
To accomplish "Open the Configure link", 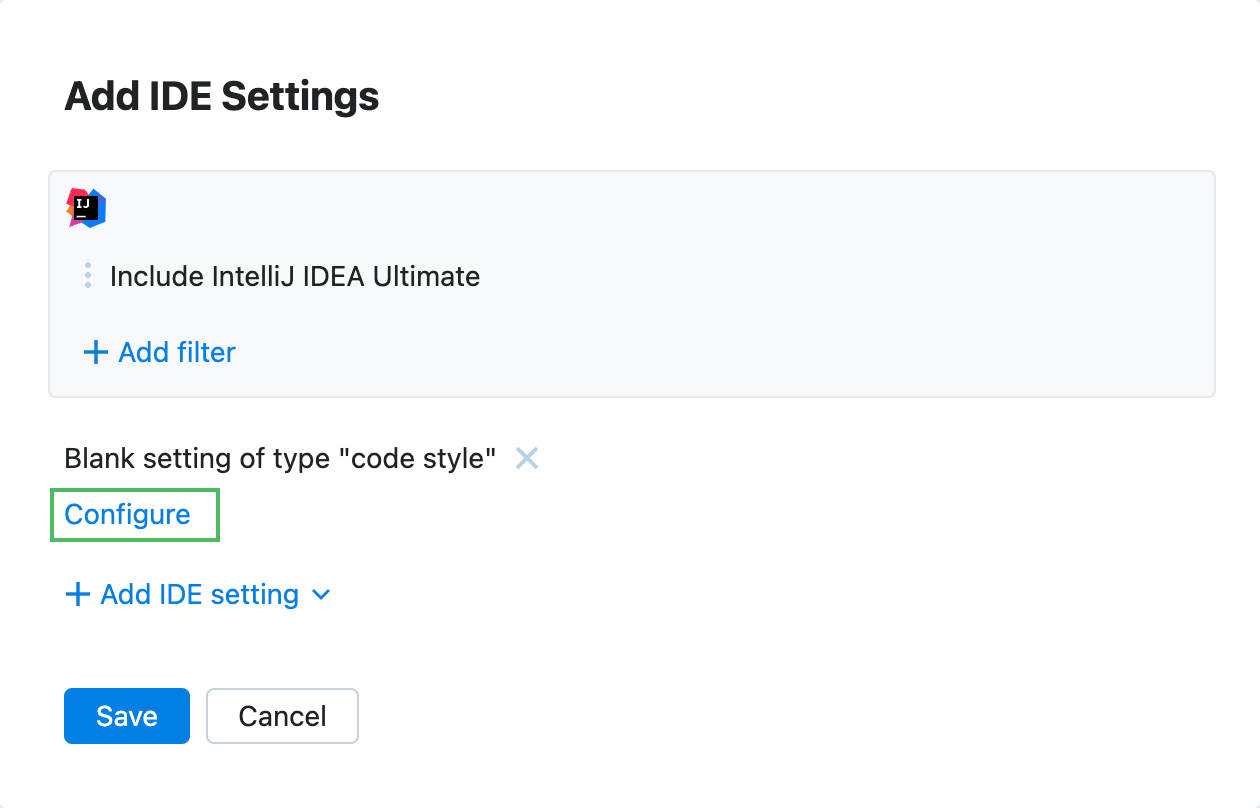I will pos(127,514).
